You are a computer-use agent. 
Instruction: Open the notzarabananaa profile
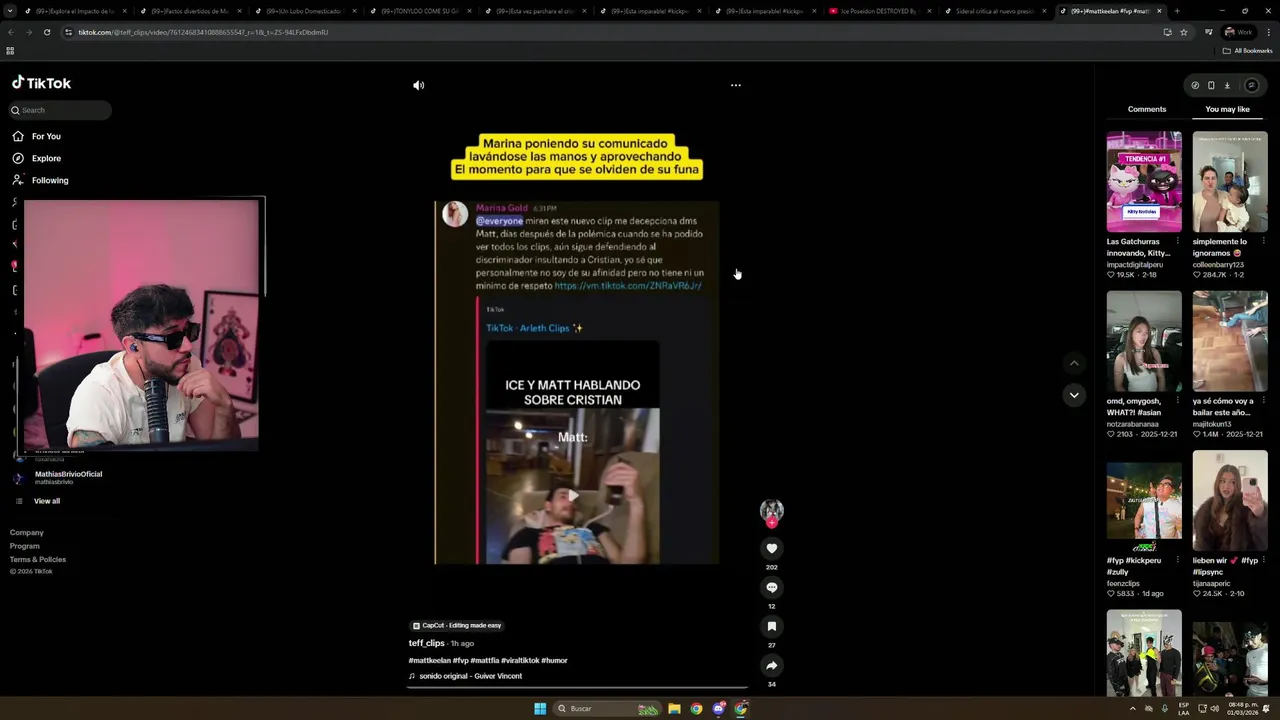[x=1135, y=424]
